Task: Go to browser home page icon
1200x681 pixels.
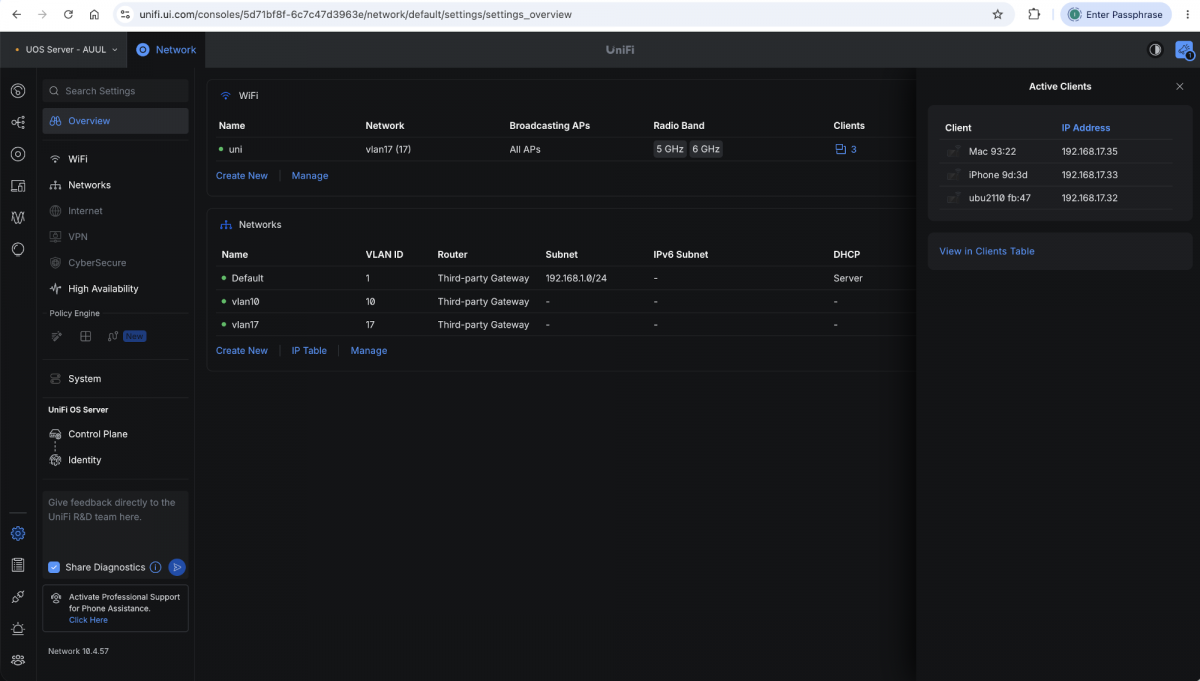Action: click(94, 15)
